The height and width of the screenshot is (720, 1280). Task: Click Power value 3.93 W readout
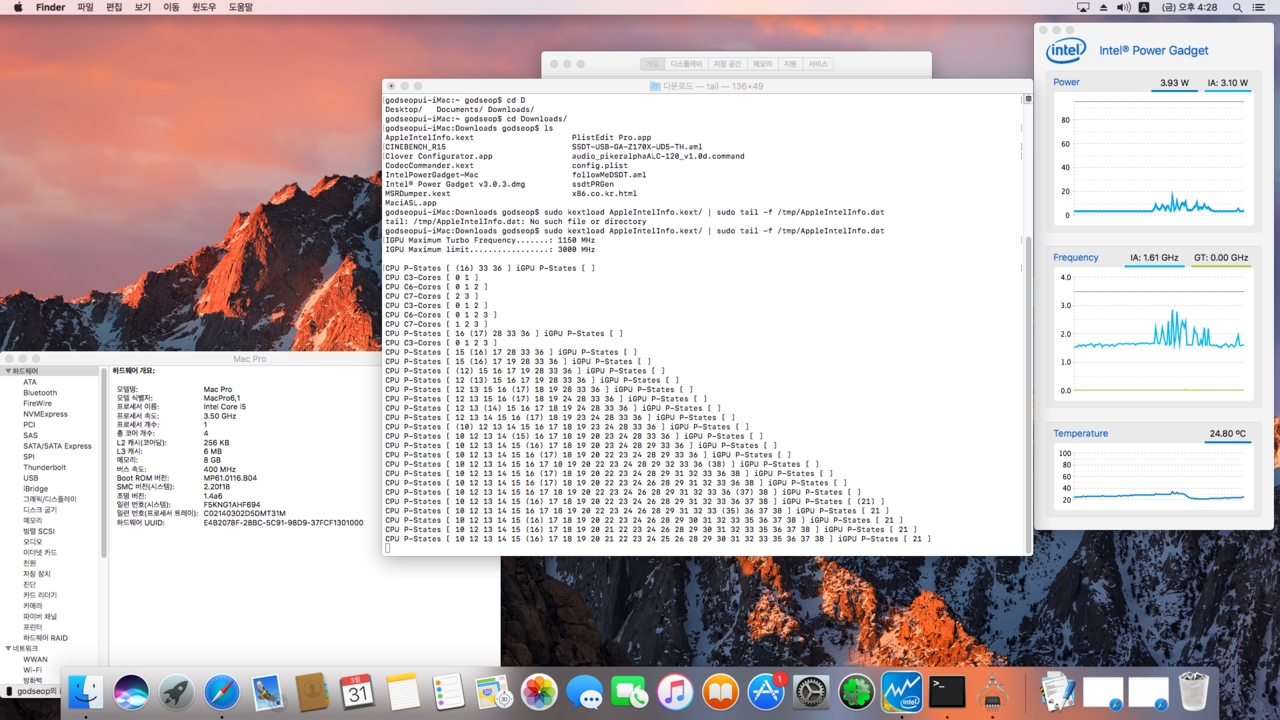[x=1174, y=83]
